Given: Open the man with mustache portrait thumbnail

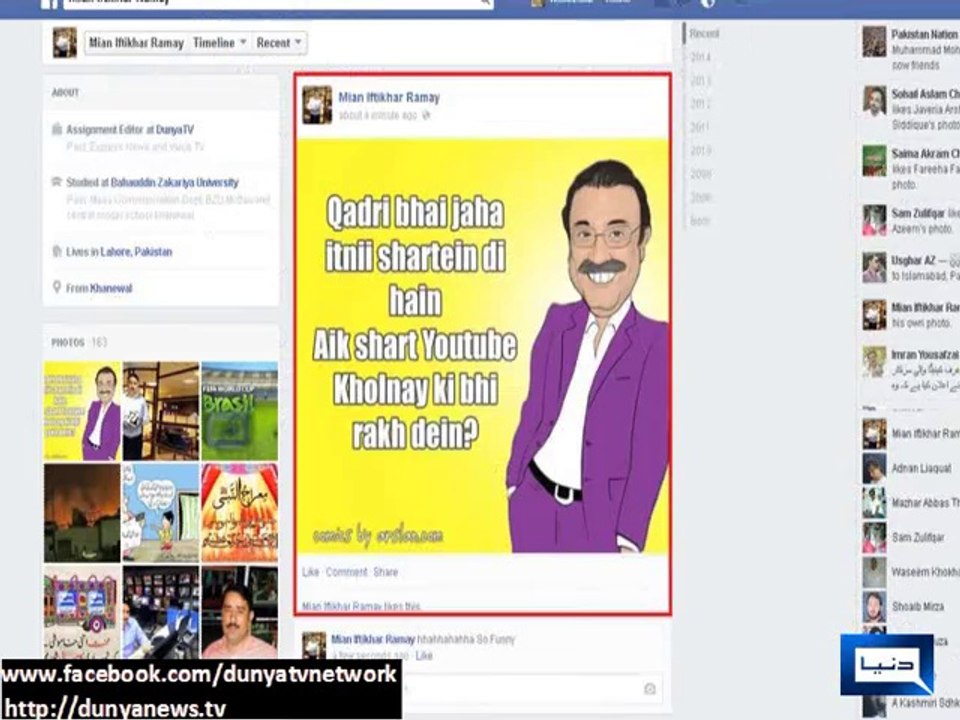Looking at the screenshot, I should pos(239,612).
